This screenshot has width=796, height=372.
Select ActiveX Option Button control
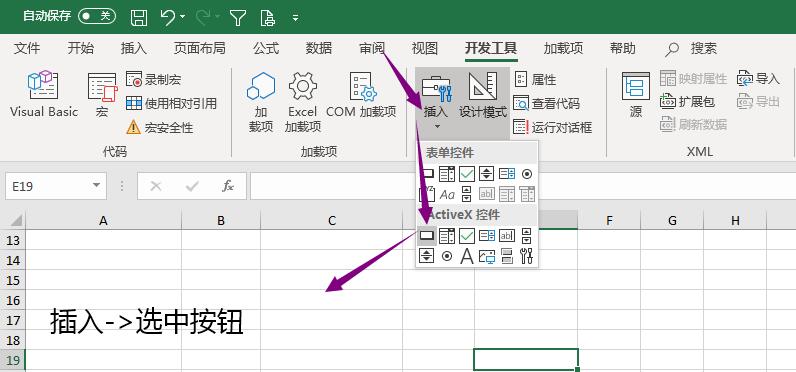pyautogui.click(x=447, y=256)
